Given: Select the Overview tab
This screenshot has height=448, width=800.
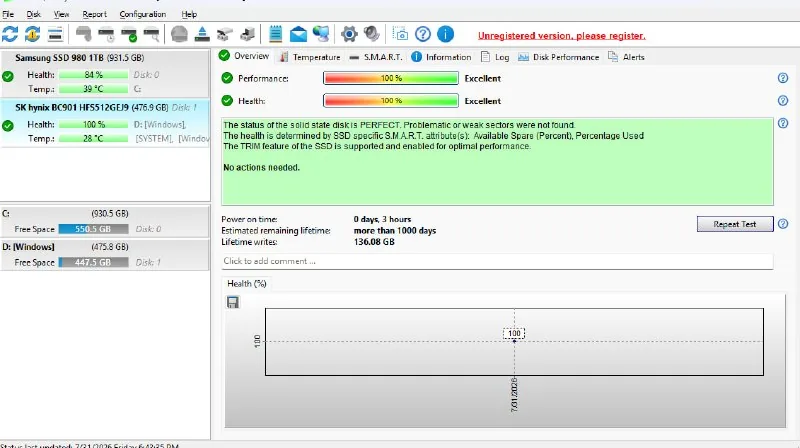Looking at the screenshot, I should click(244, 56).
